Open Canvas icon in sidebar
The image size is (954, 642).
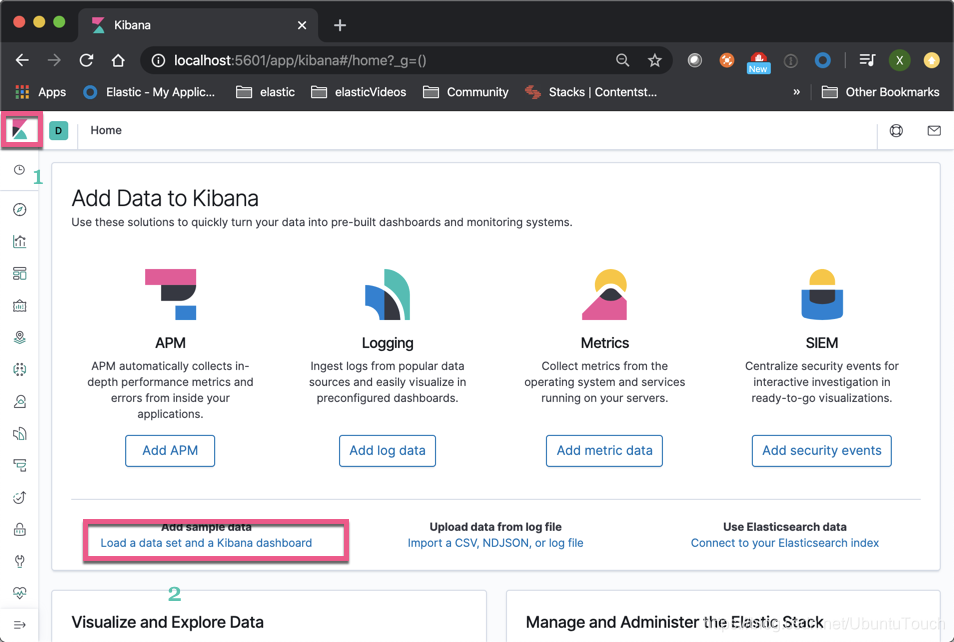coord(19,305)
